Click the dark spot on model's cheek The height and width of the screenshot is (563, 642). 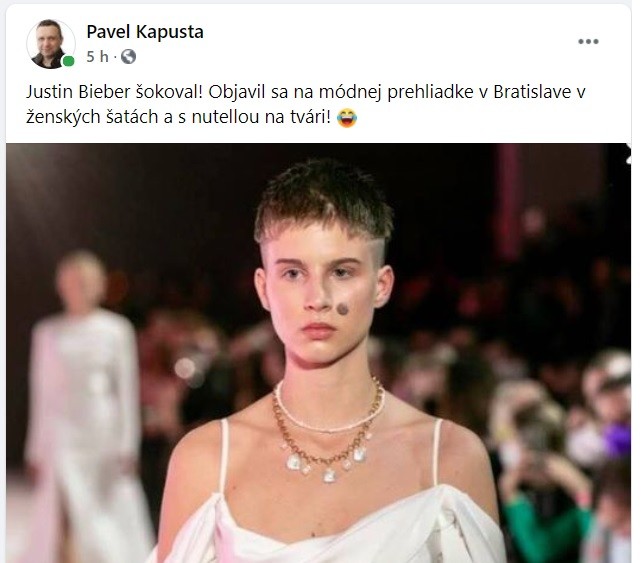tap(342, 308)
